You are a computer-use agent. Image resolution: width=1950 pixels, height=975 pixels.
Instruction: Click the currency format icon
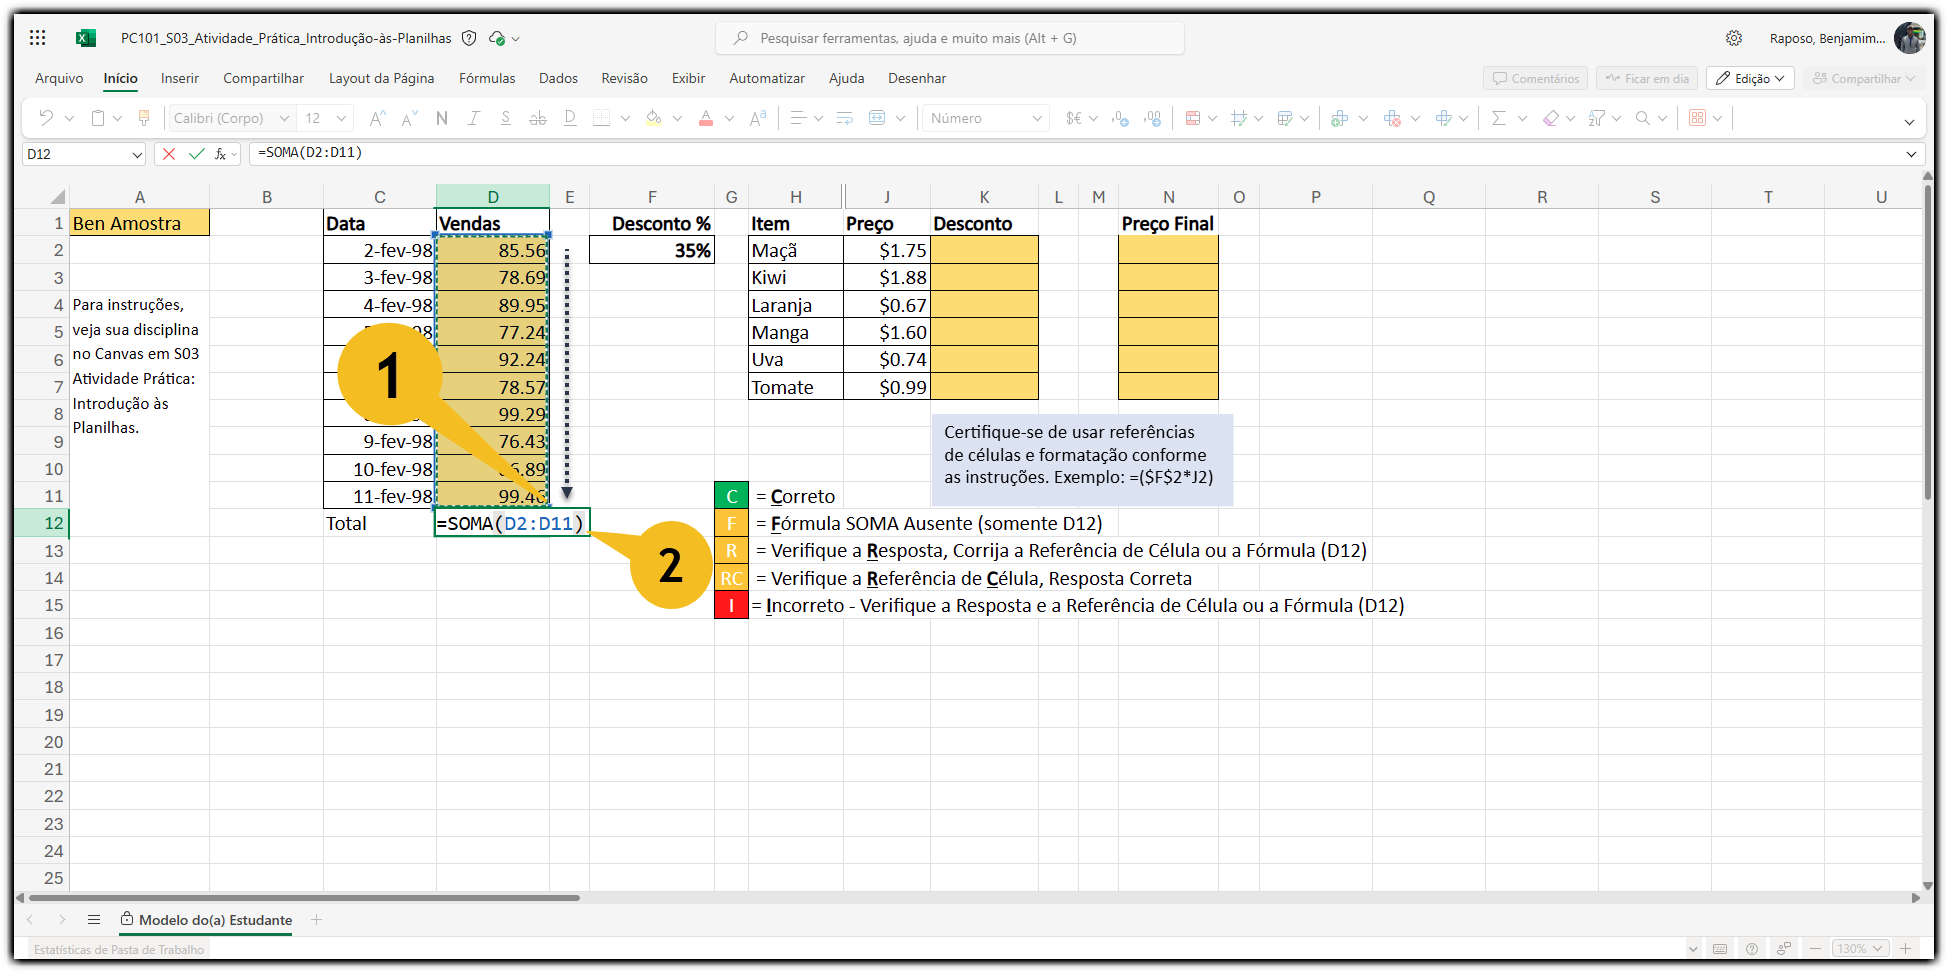[x=1074, y=118]
